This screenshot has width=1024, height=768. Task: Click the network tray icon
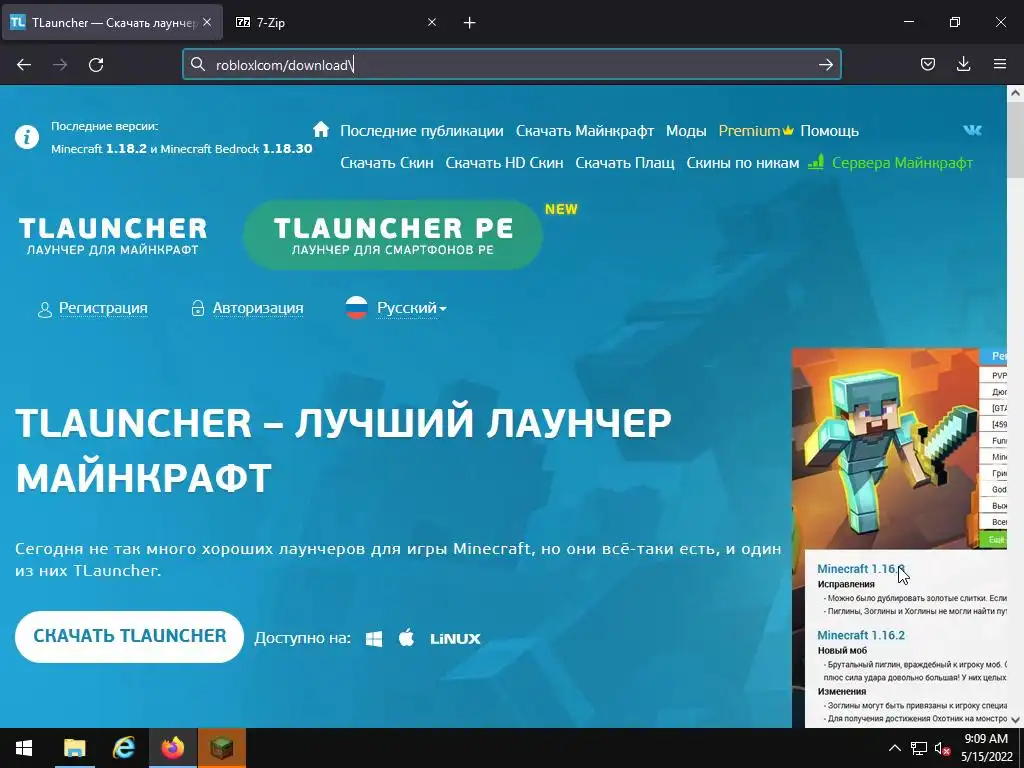coord(919,748)
